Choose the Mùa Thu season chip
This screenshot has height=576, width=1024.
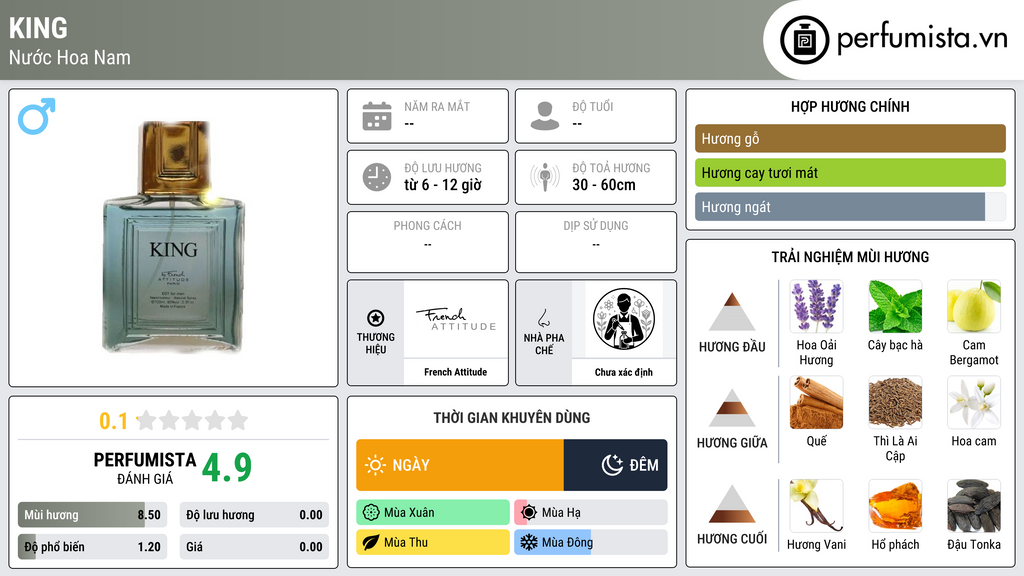point(433,542)
